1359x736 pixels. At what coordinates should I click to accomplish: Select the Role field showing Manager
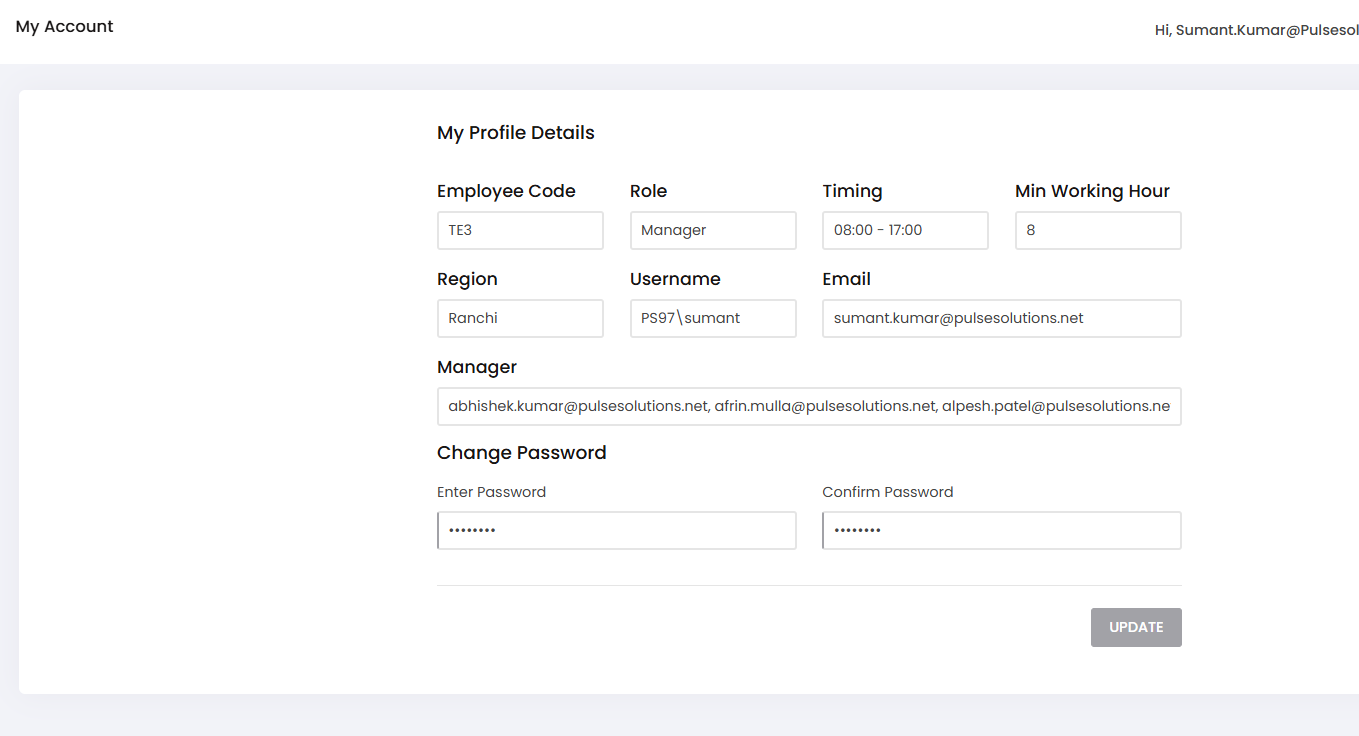pyautogui.click(x=713, y=230)
